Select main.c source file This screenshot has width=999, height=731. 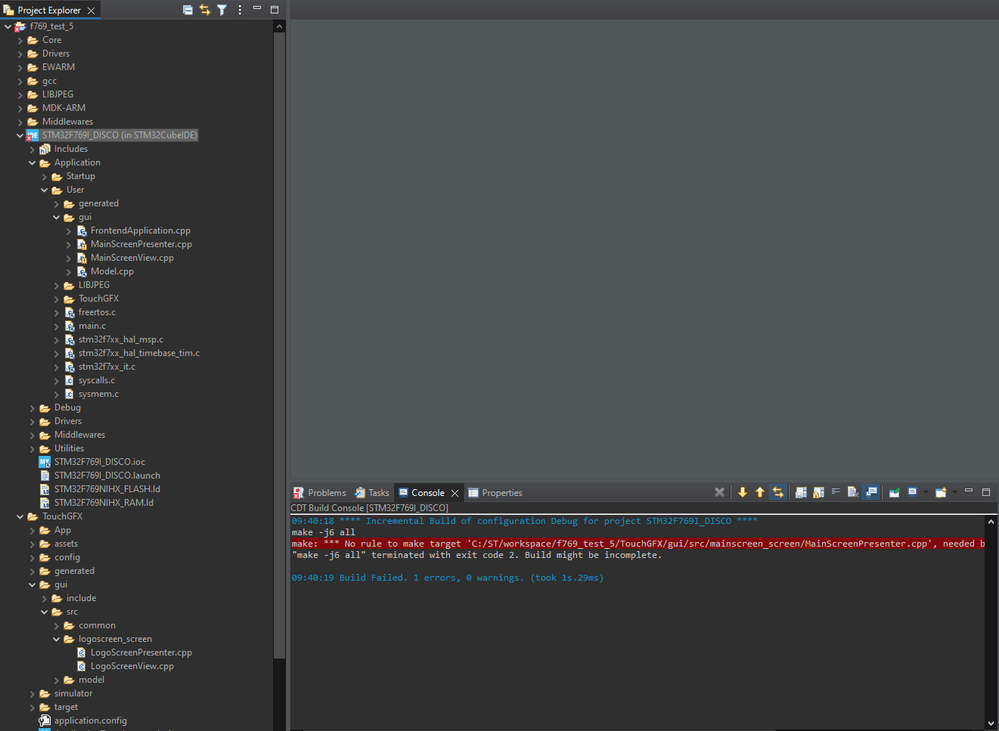[x=92, y=326]
